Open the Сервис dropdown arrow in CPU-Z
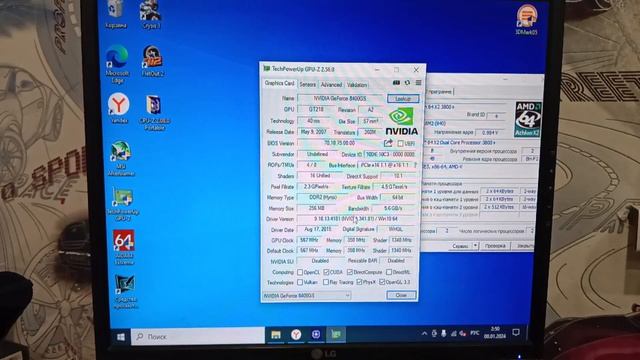 coord(475,246)
